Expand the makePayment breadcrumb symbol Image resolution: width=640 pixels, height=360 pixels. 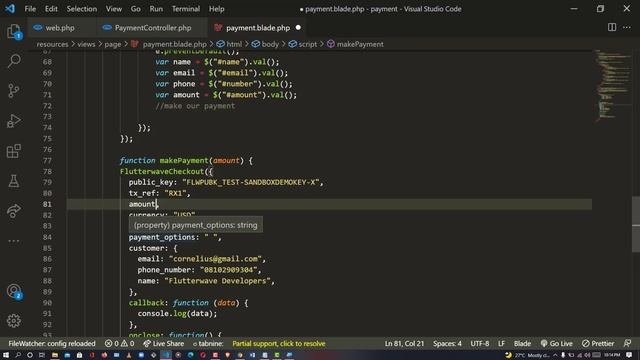point(355,44)
